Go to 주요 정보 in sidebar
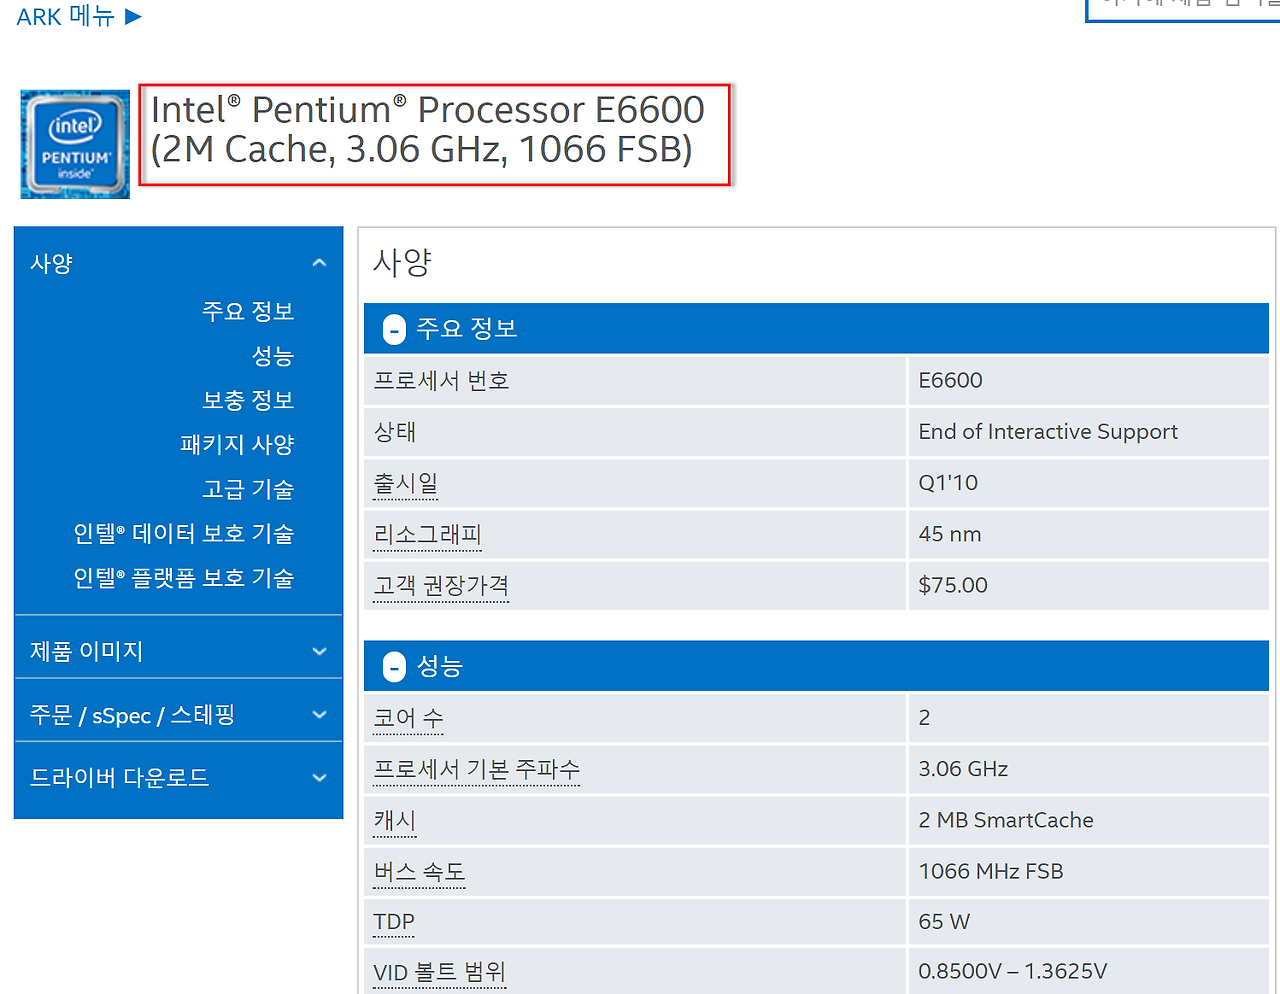 (x=248, y=311)
